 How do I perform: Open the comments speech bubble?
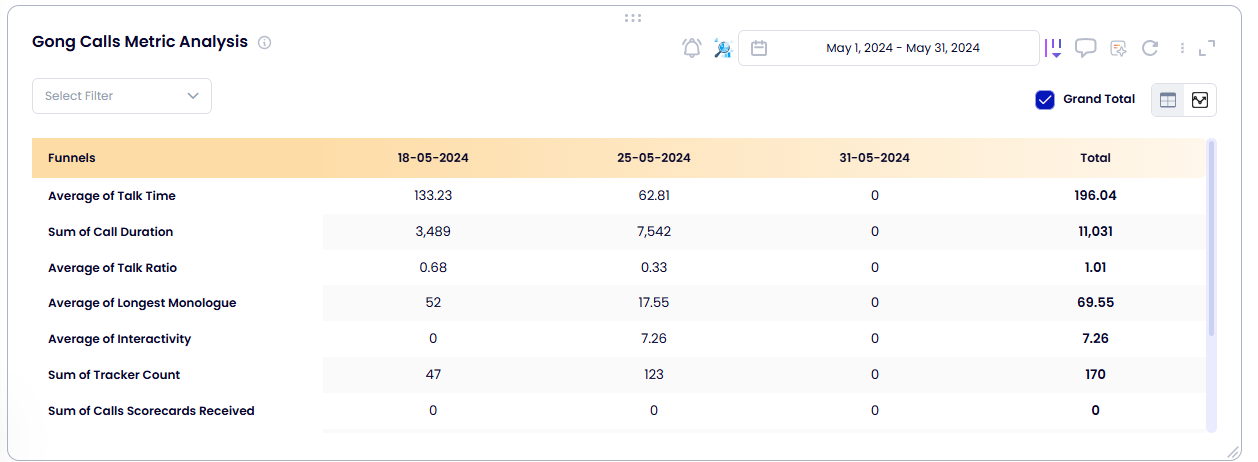pos(1085,48)
